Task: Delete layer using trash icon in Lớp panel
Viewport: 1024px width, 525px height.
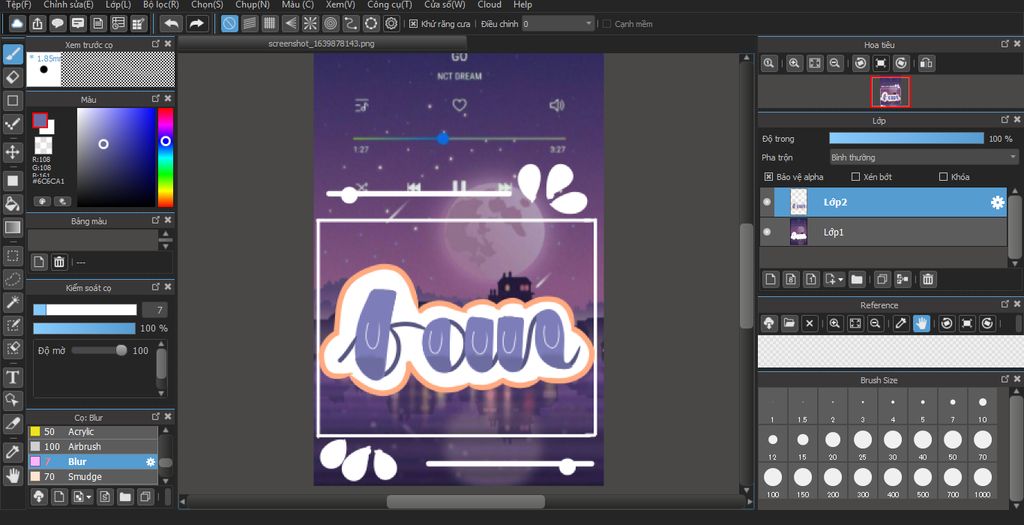Action: click(x=927, y=279)
